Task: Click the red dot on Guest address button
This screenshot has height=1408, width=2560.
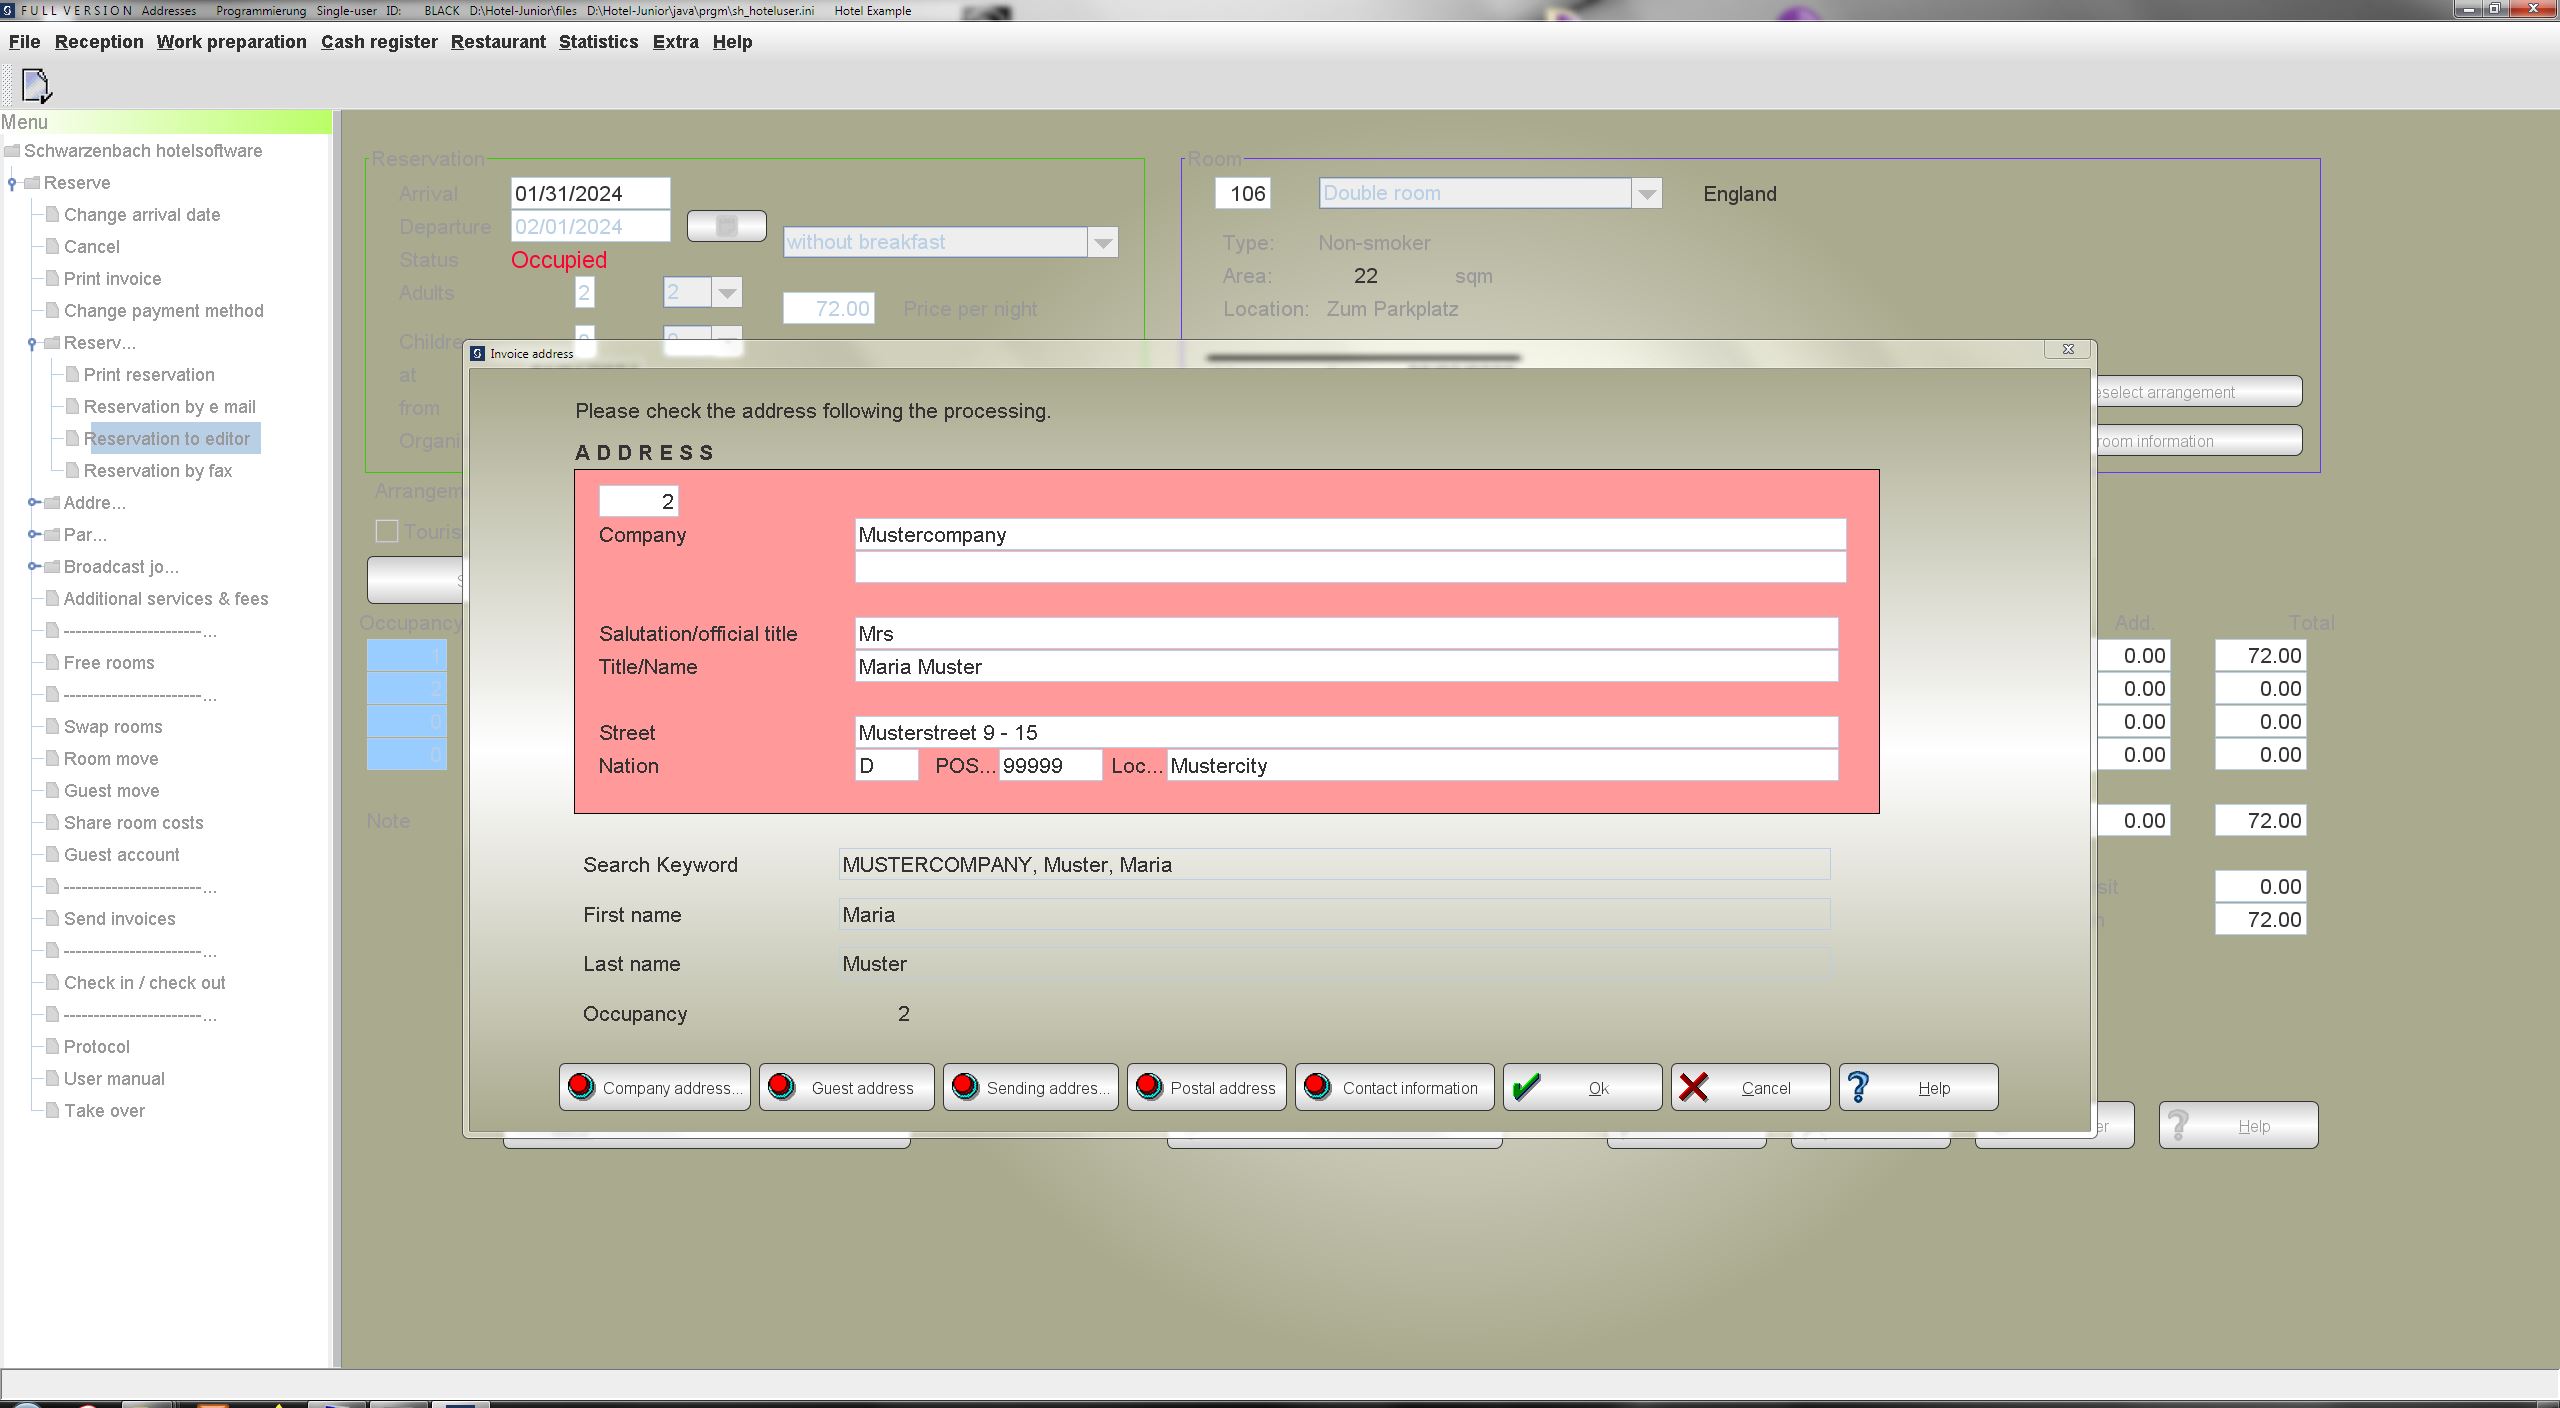Action: (782, 1087)
